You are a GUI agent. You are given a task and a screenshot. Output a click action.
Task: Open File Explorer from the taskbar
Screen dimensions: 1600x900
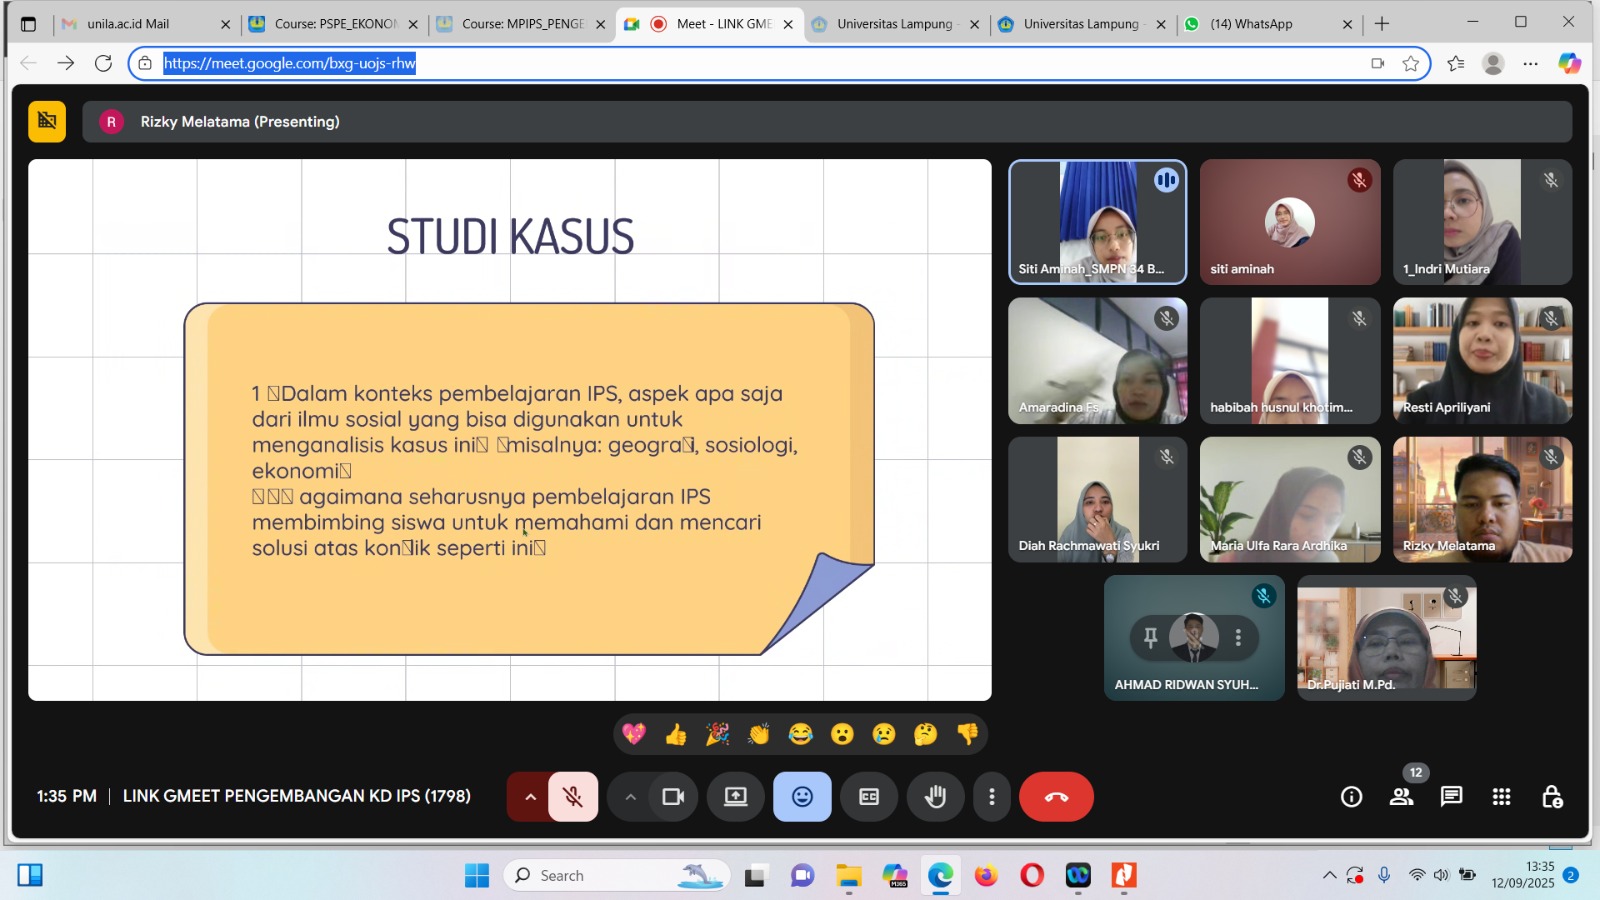849,876
